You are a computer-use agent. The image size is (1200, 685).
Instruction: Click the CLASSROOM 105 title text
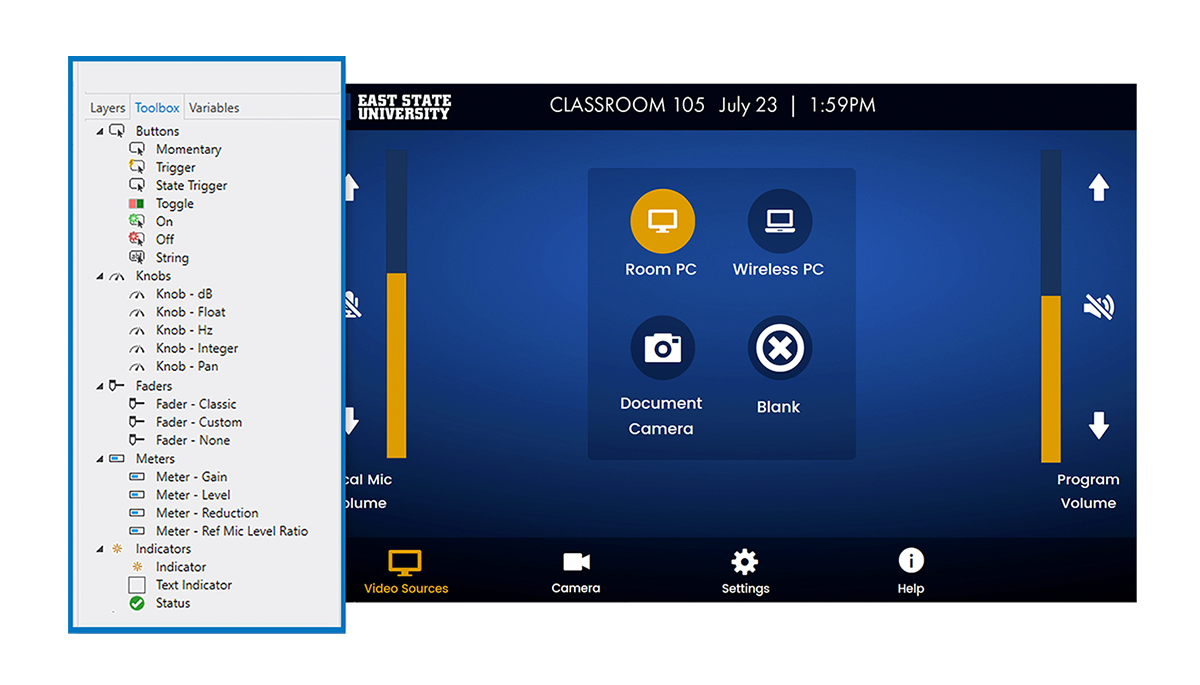pos(627,105)
